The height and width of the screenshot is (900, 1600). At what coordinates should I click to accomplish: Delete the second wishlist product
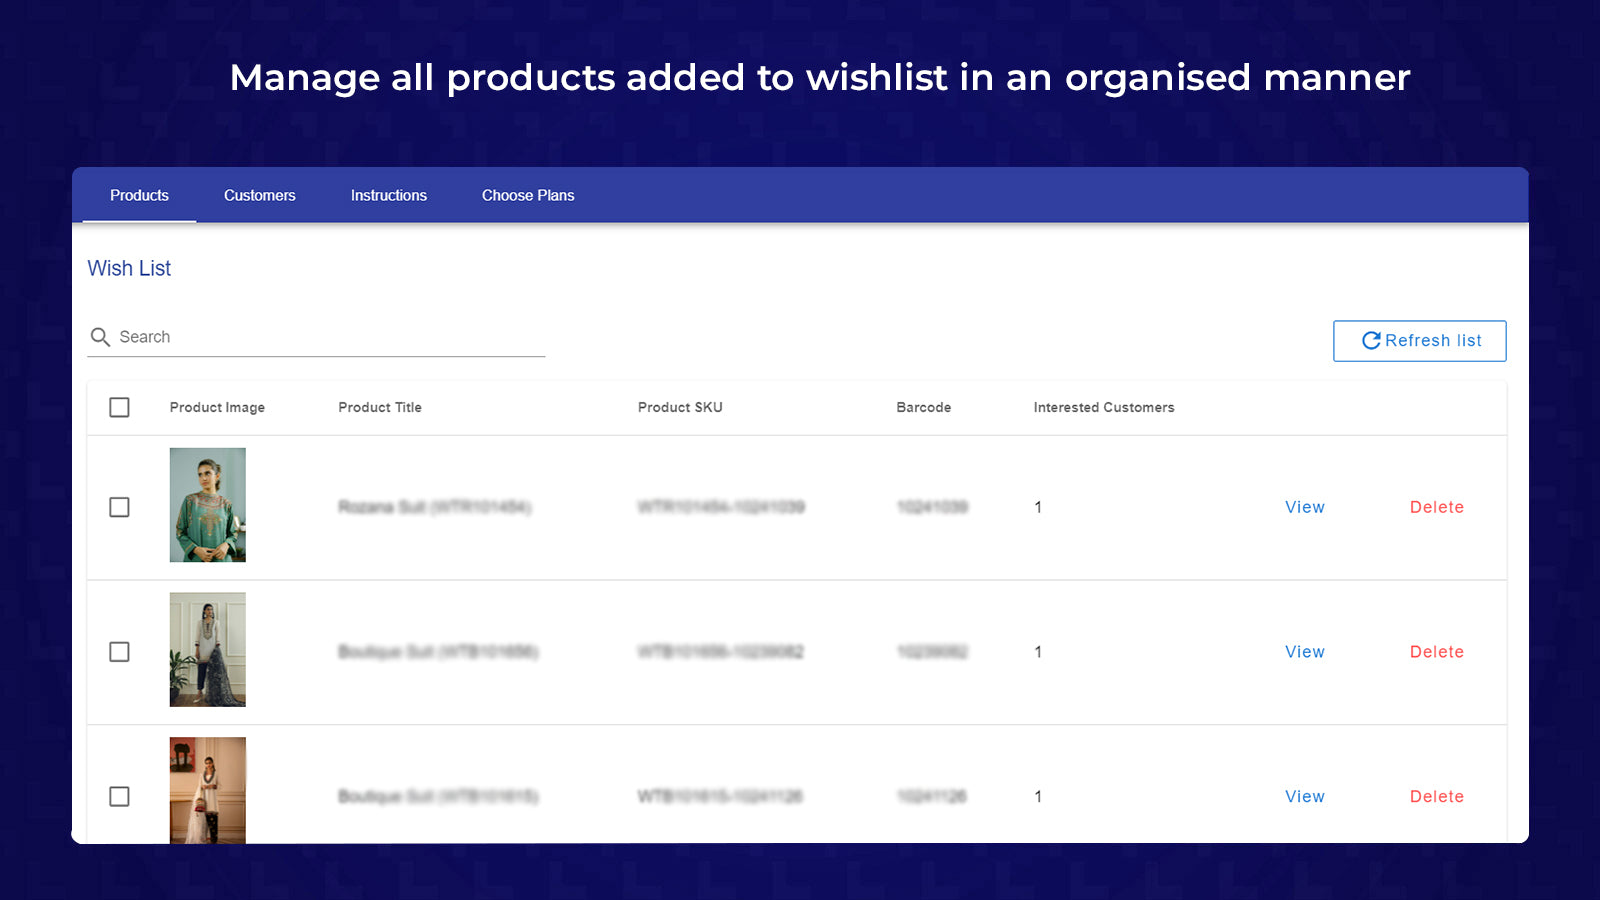[1437, 652]
